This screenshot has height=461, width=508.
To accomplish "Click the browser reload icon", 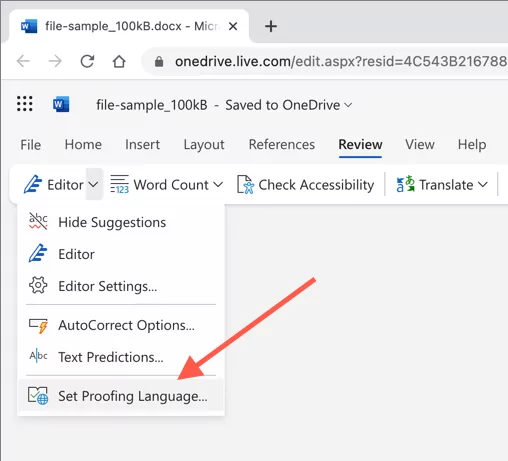I will [87, 61].
